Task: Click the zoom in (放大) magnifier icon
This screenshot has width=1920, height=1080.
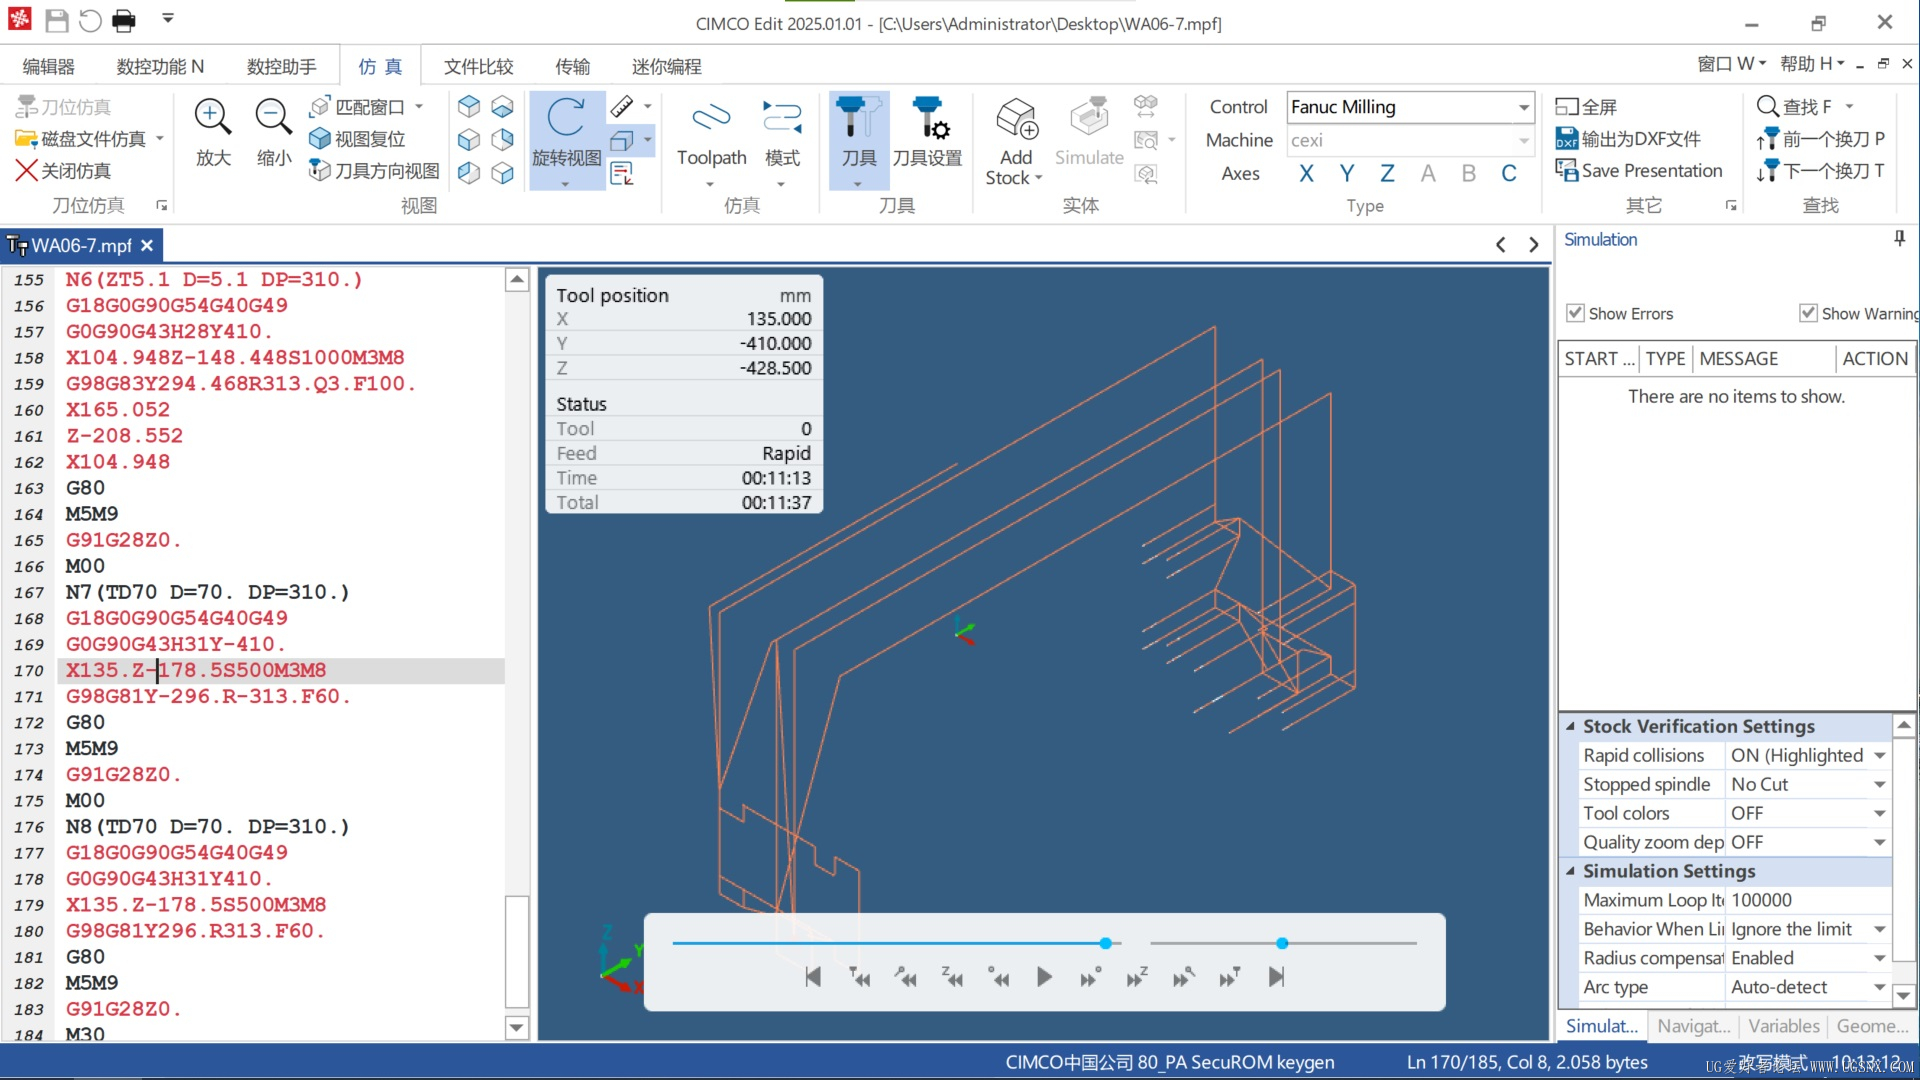Action: tap(212, 118)
